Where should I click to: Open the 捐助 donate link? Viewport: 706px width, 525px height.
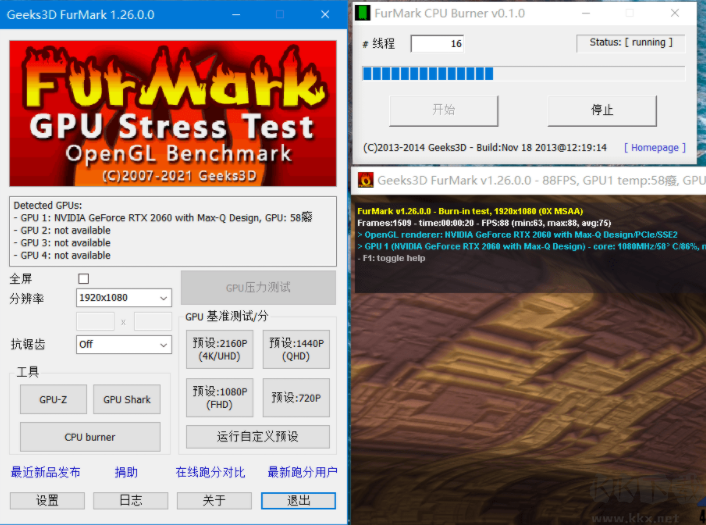click(x=126, y=472)
